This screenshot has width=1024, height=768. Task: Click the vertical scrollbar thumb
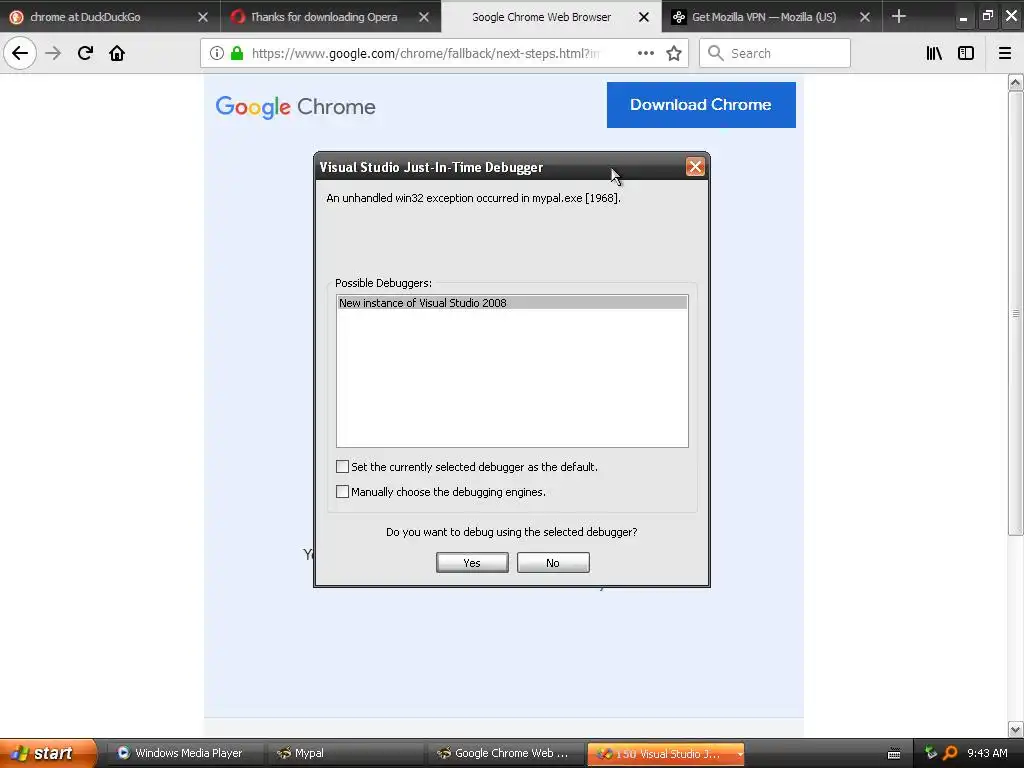pyautogui.click(x=1015, y=313)
